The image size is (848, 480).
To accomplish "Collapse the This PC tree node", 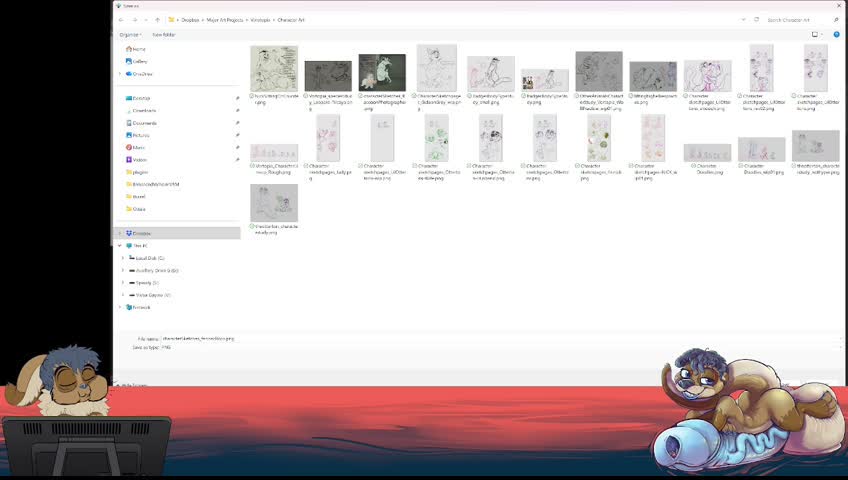I will pyautogui.click(x=120, y=246).
